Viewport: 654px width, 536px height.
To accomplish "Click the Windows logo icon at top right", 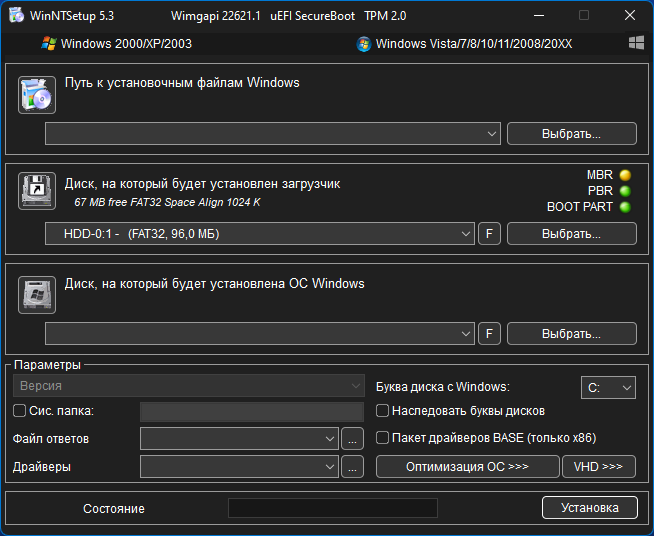I will coord(636,43).
